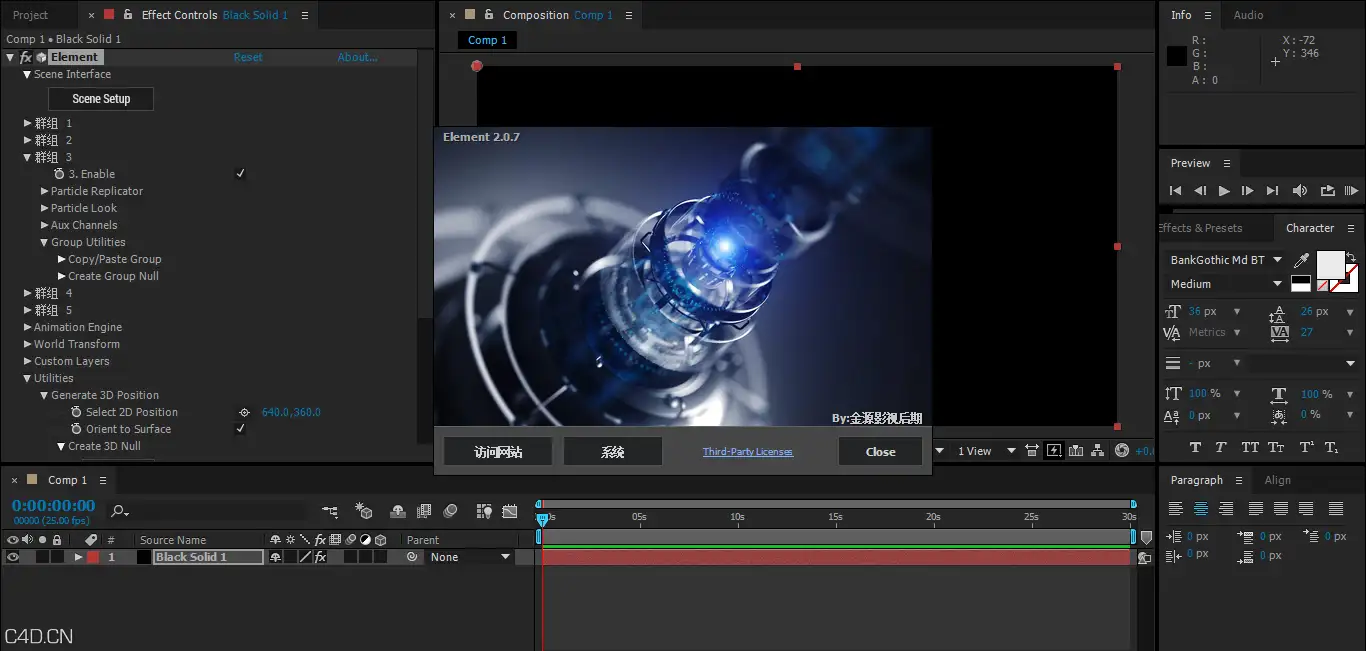Switch to the Project tab
This screenshot has width=1366, height=651.
click(30, 15)
